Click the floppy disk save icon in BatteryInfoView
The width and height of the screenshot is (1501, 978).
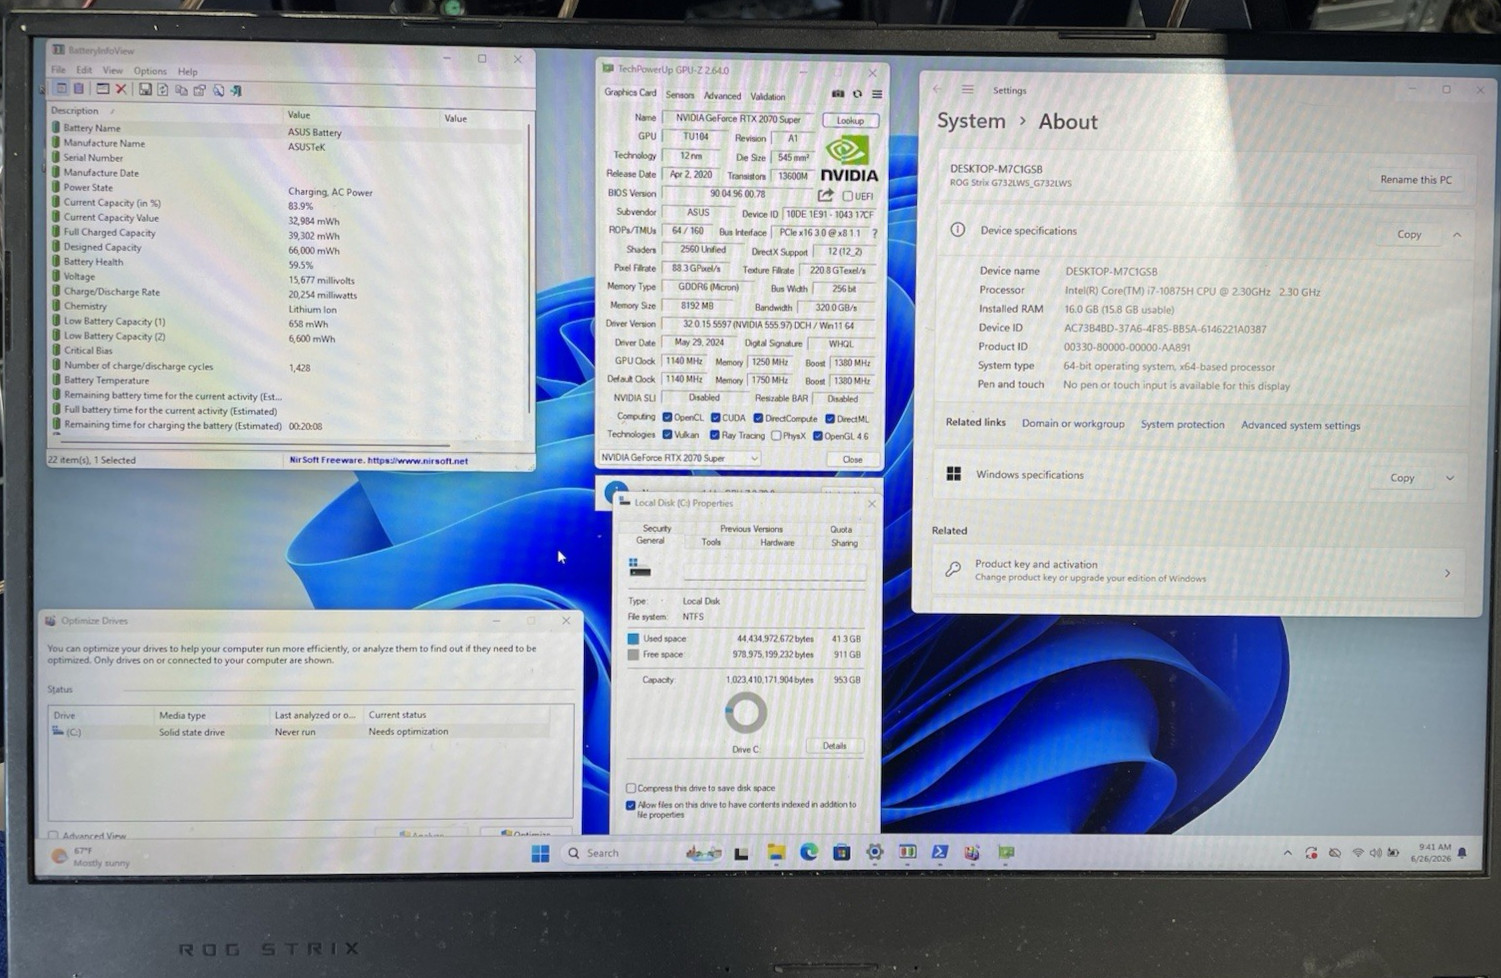pyautogui.click(x=145, y=90)
